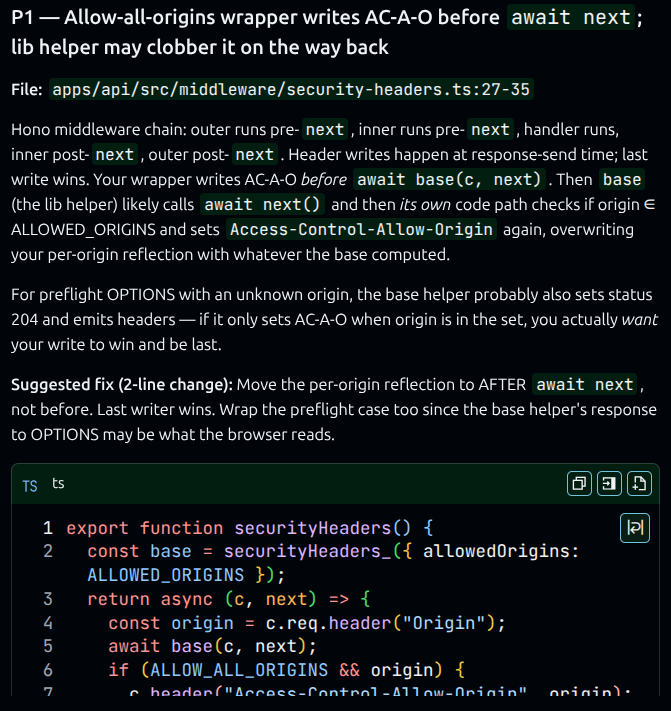The width and height of the screenshot is (671, 711).
Task: Click 'lib helper may clobber it' heading line
Action: (199, 47)
